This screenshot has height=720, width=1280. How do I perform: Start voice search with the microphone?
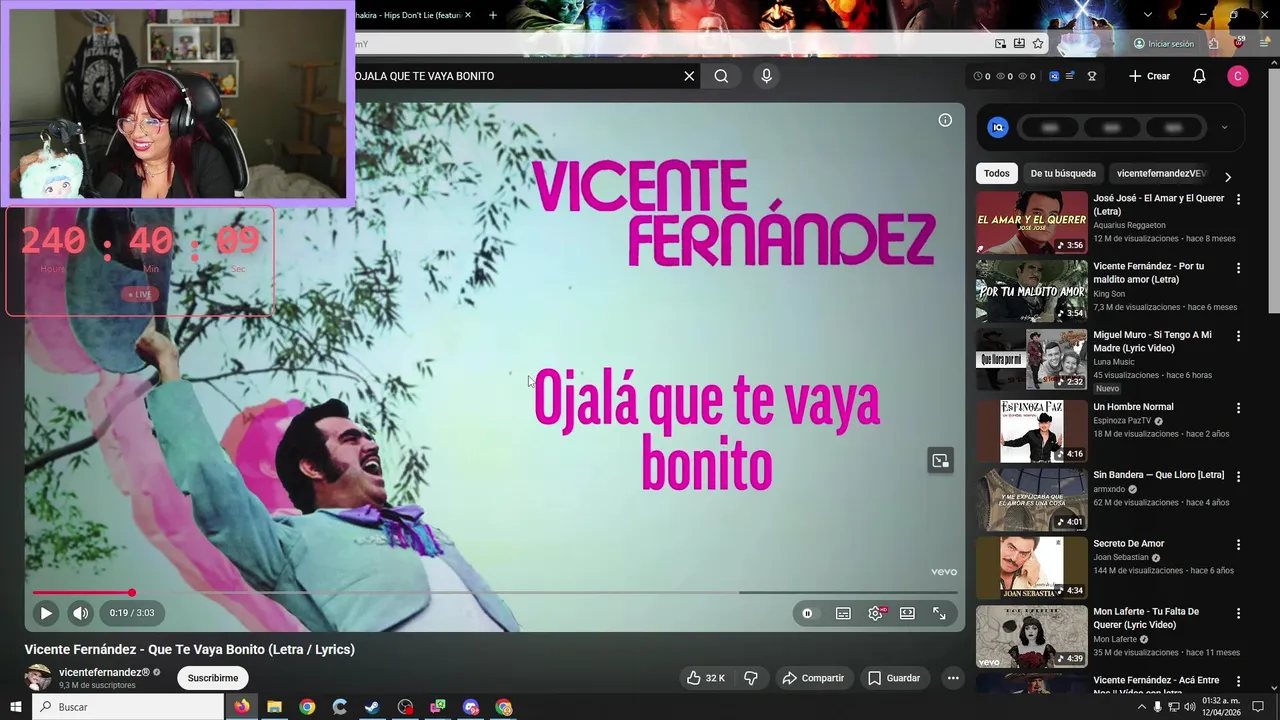point(766,76)
